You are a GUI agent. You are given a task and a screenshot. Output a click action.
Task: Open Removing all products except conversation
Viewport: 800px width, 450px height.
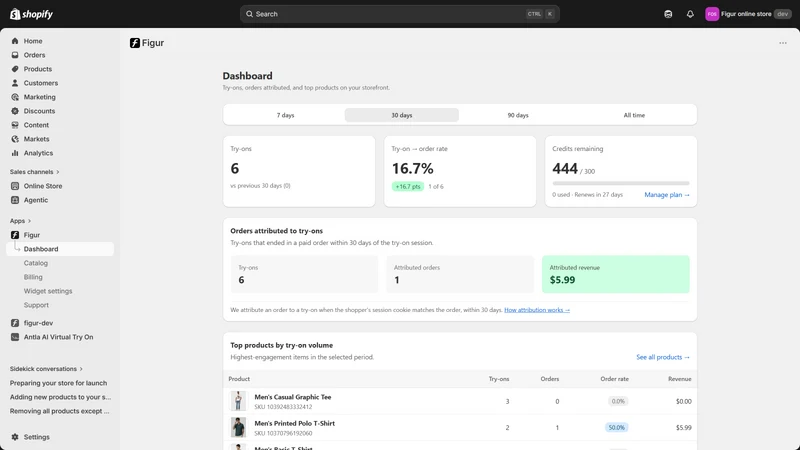click(59, 411)
